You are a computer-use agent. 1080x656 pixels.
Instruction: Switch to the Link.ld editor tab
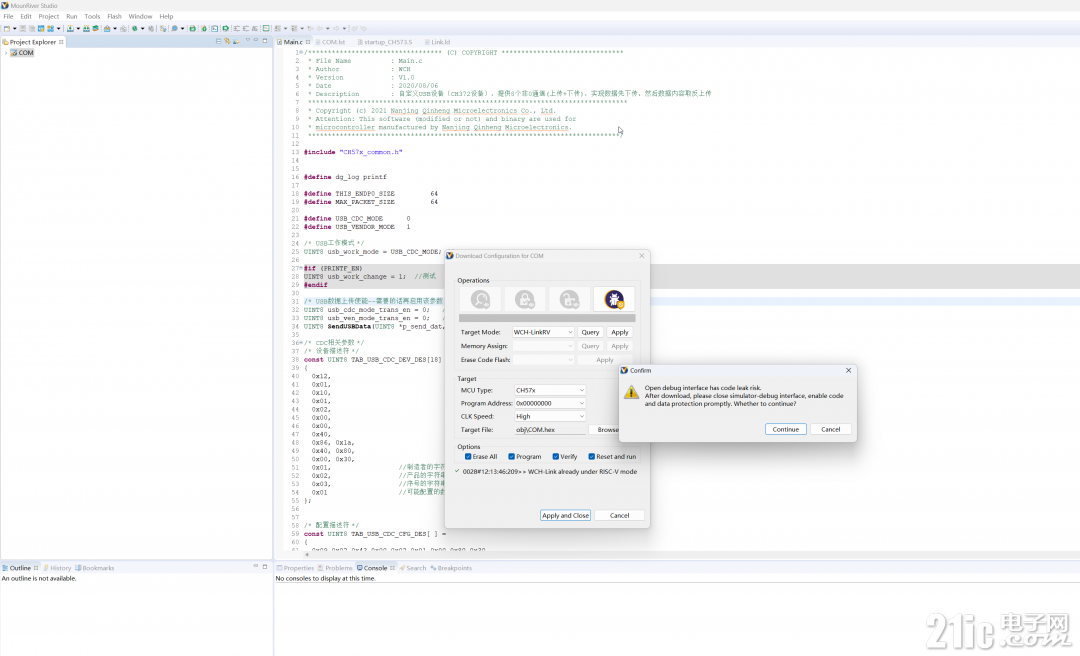tap(439, 42)
